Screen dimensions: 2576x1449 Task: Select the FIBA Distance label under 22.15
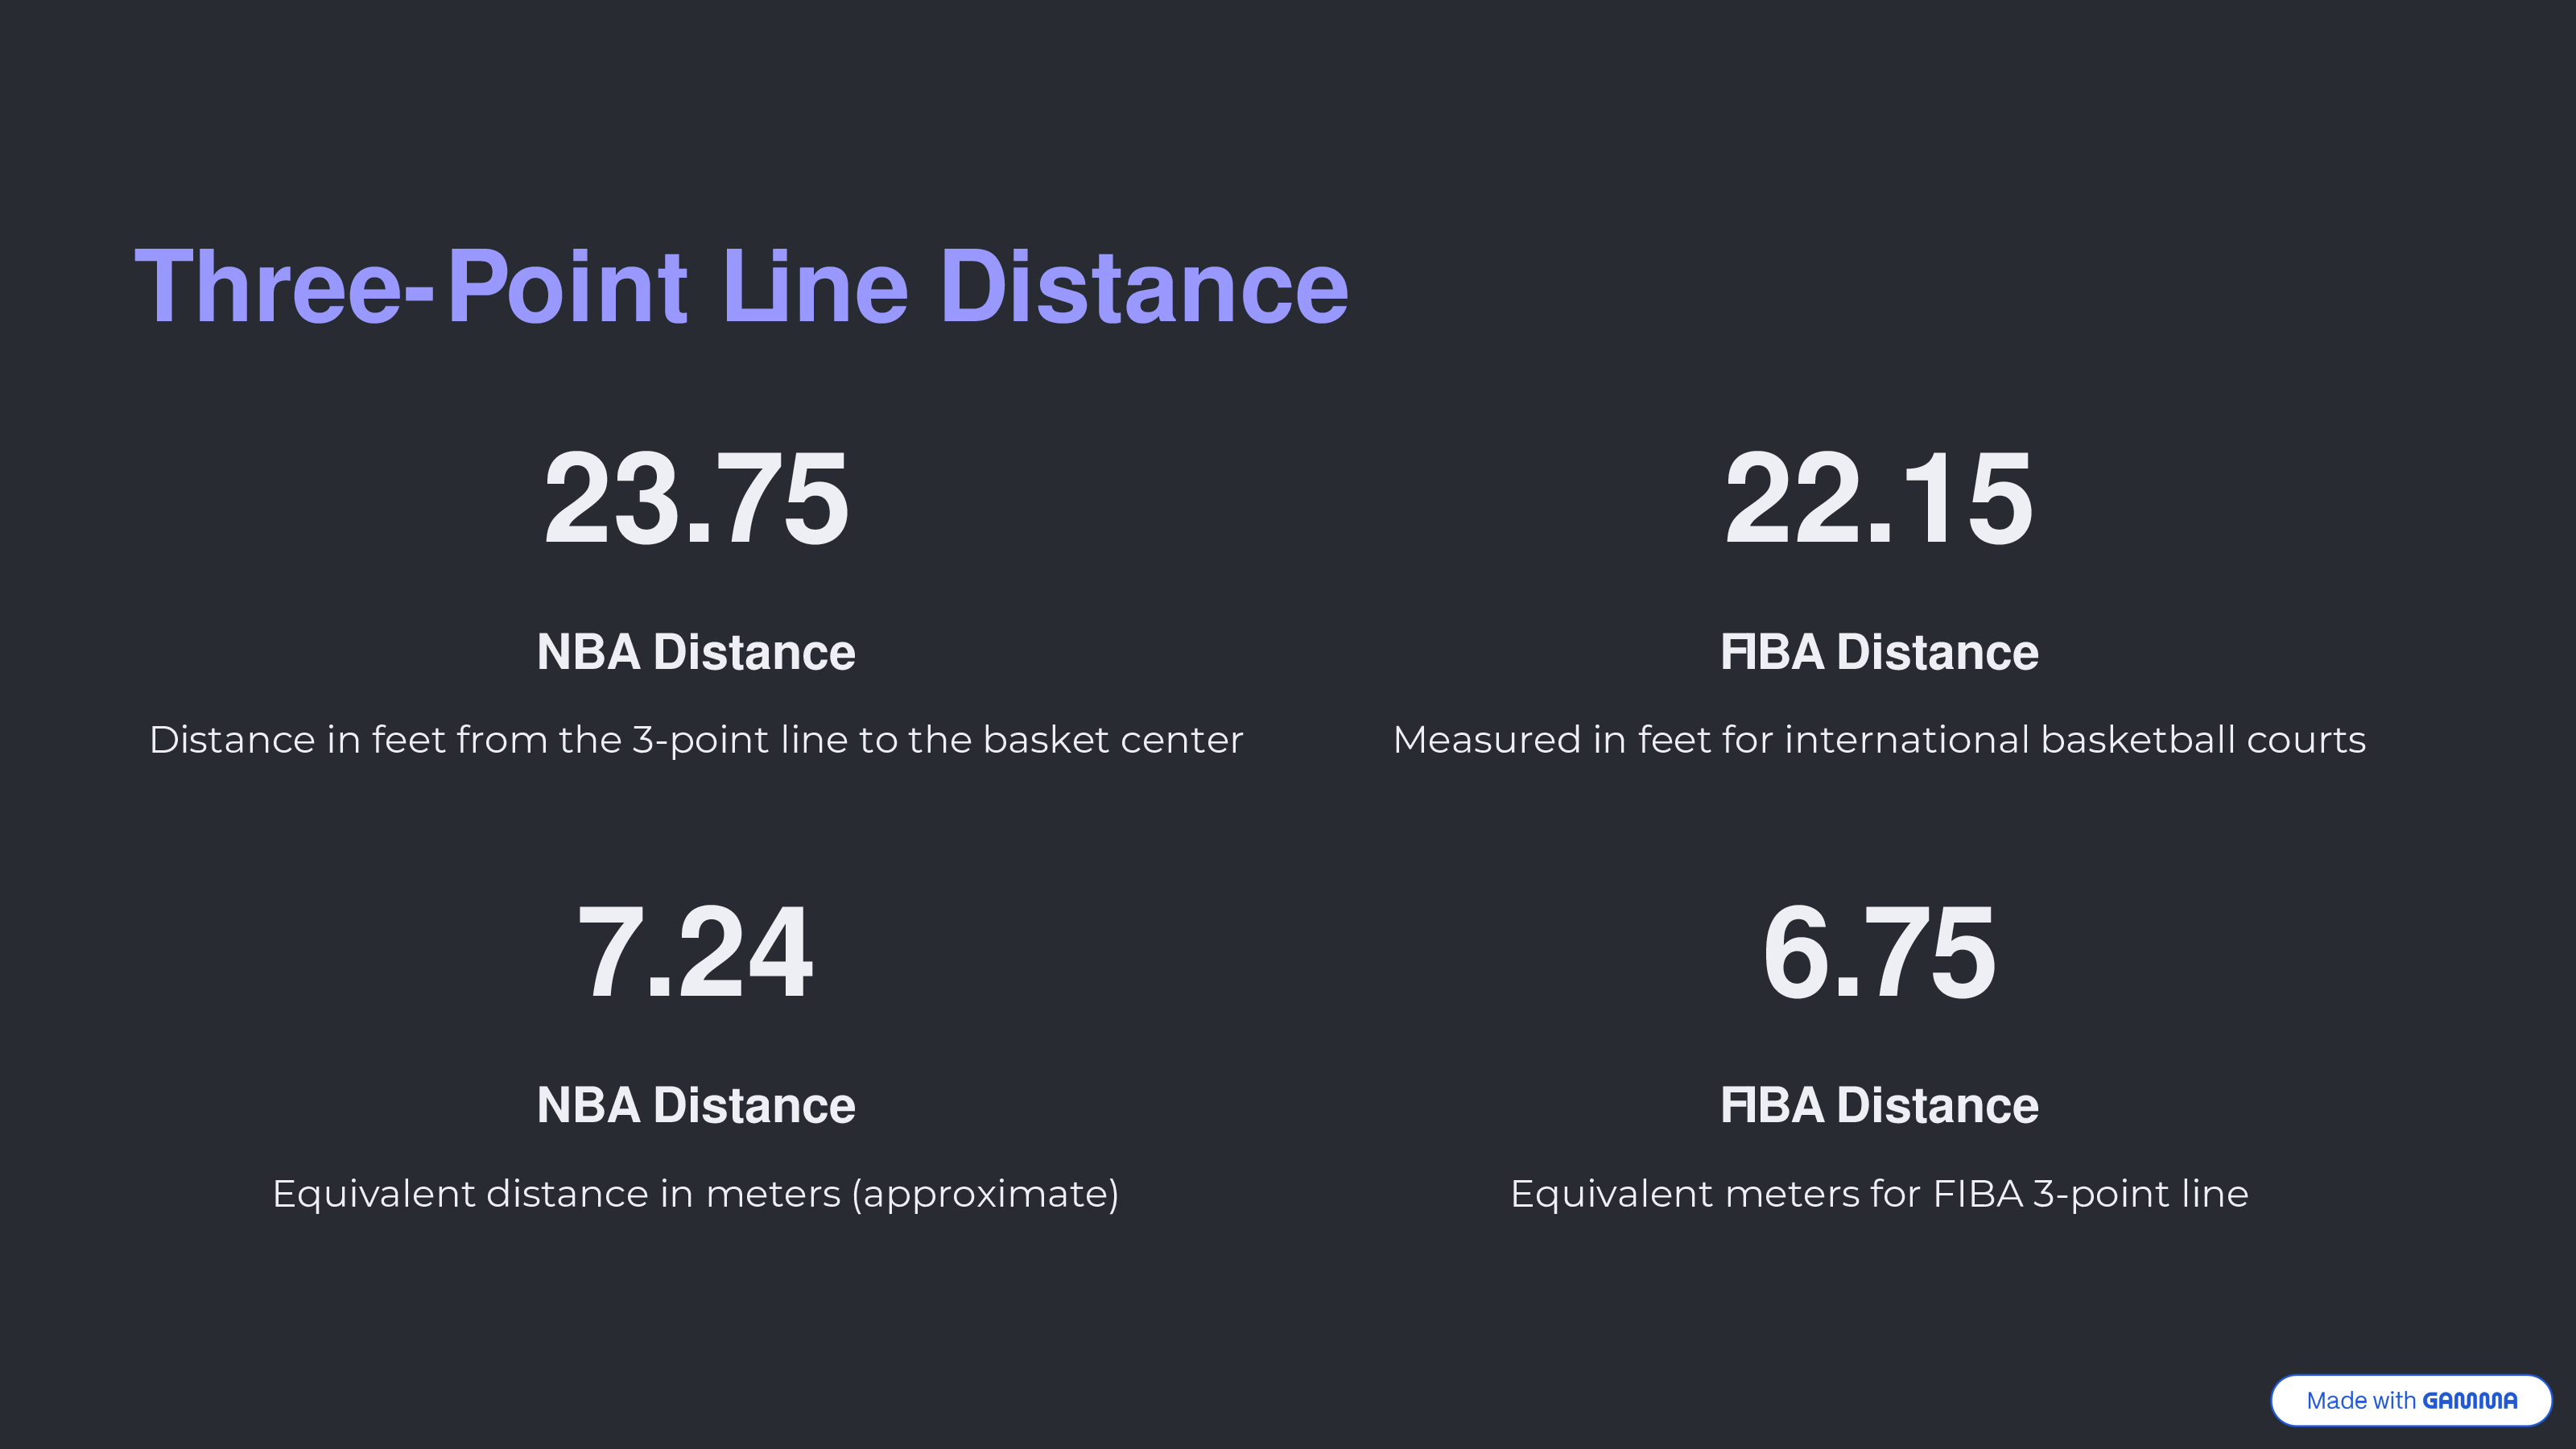(1879, 652)
